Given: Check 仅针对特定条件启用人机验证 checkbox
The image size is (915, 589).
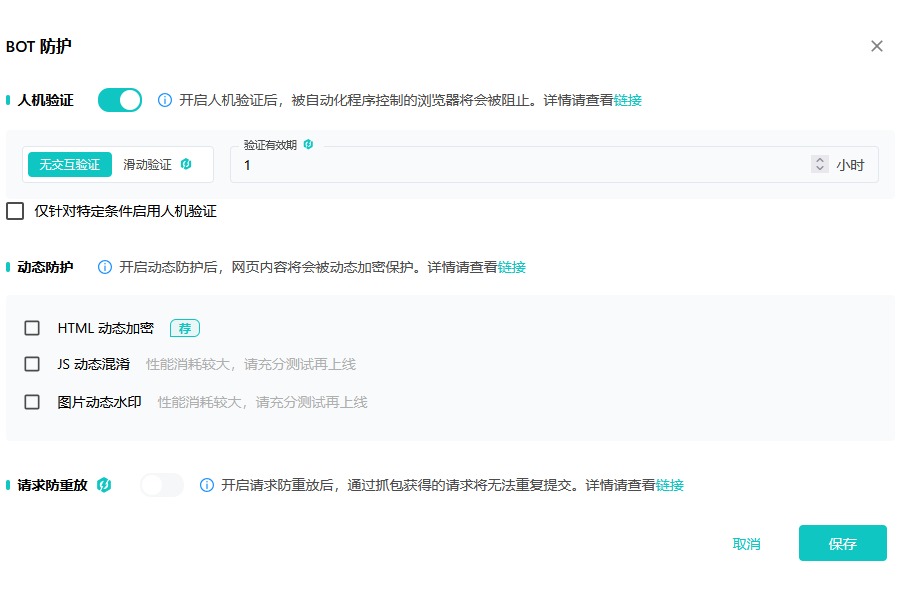Looking at the screenshot, I should 15,211.
